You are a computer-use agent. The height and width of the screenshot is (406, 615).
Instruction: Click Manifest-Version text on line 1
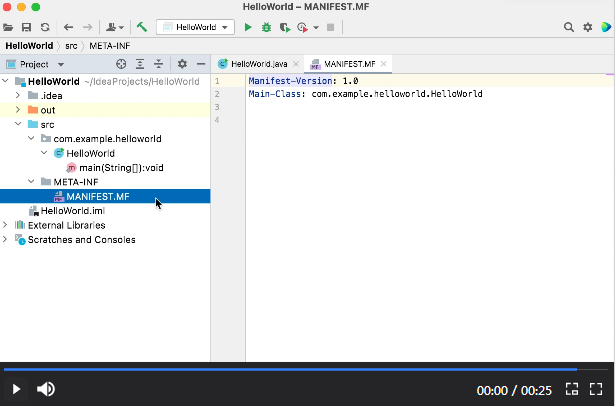[290, 81]
